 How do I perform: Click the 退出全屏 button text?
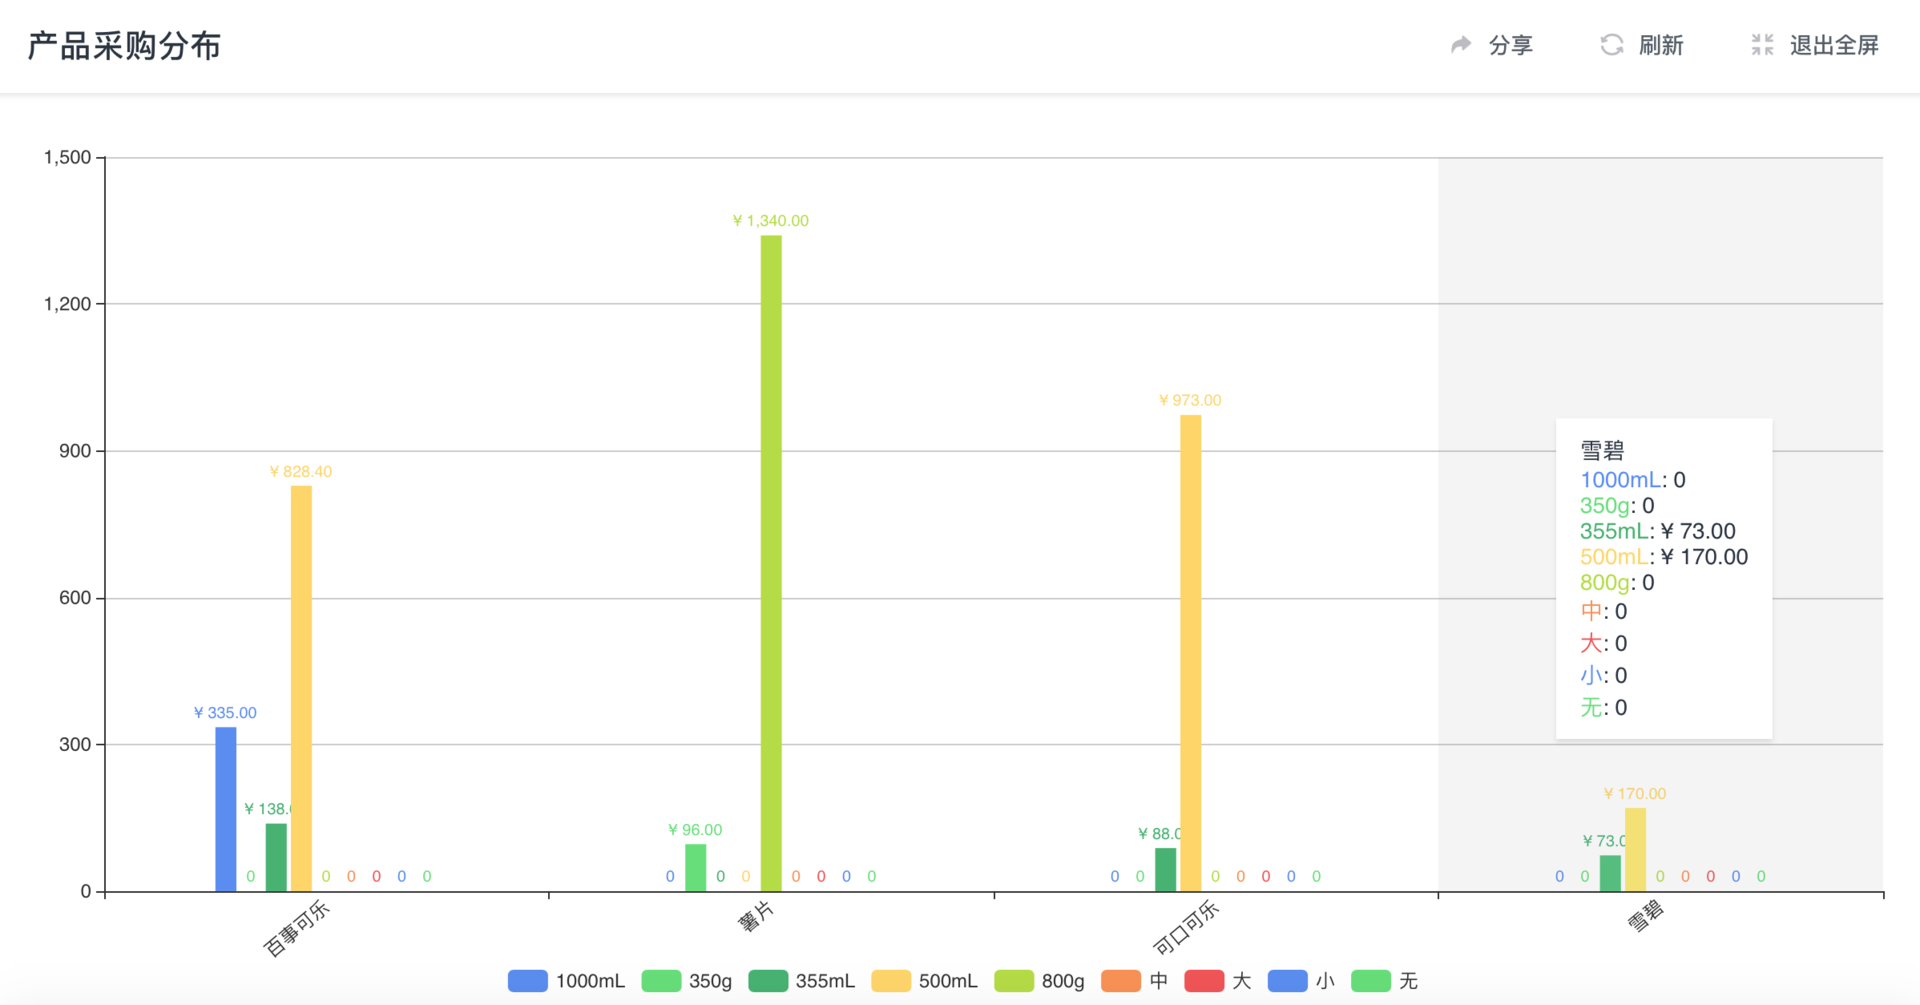tap(1834, 45)
